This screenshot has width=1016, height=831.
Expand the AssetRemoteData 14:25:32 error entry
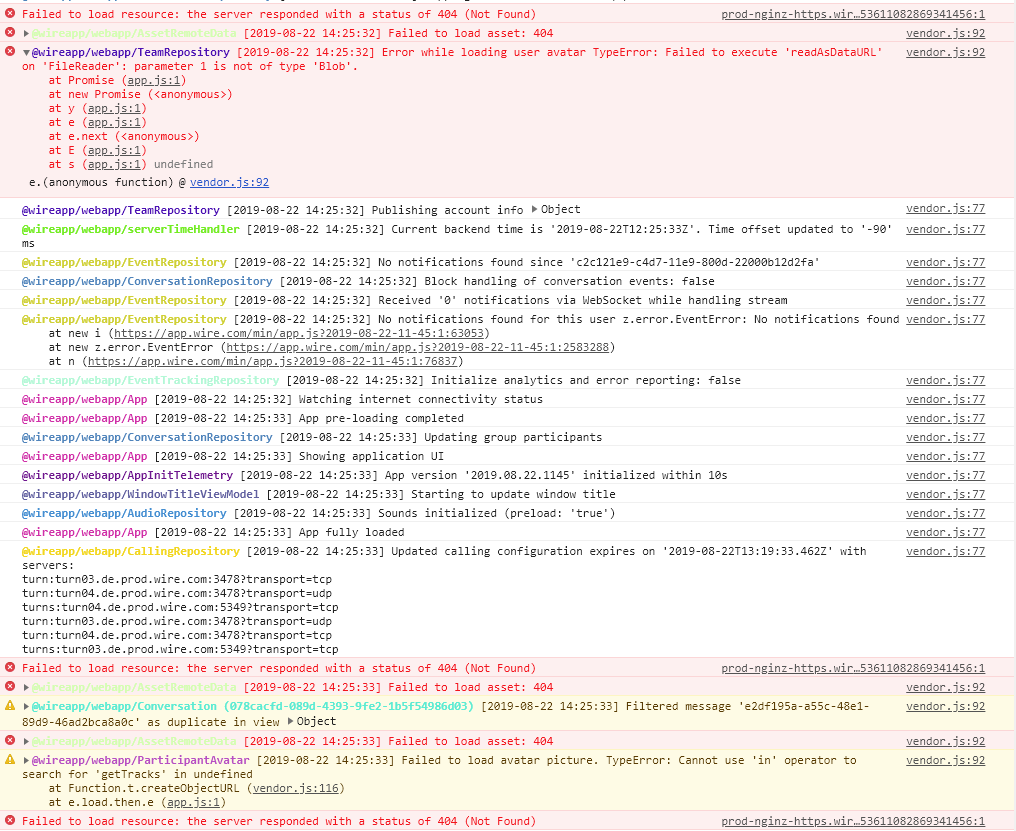coord(26,33)
